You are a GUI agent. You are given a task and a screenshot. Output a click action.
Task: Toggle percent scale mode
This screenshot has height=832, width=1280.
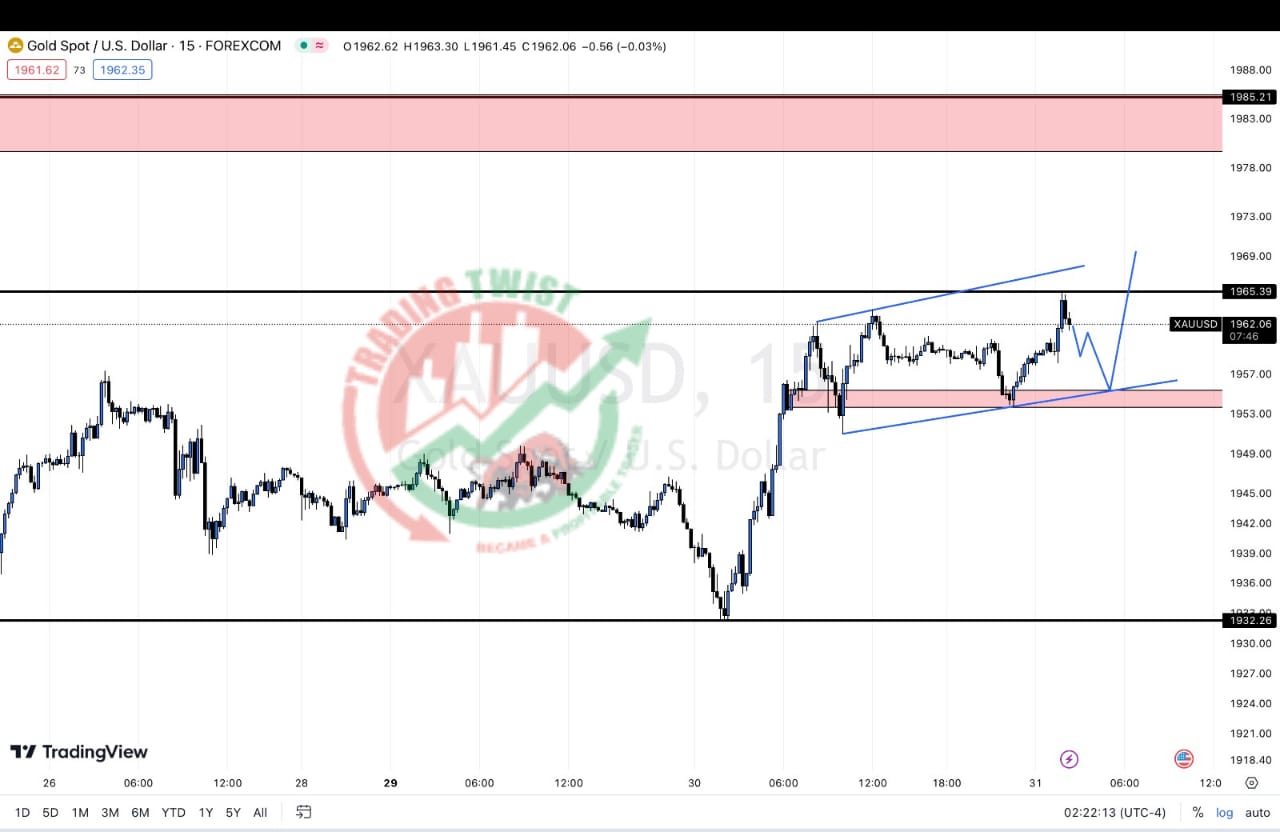tap(1198, 813)
